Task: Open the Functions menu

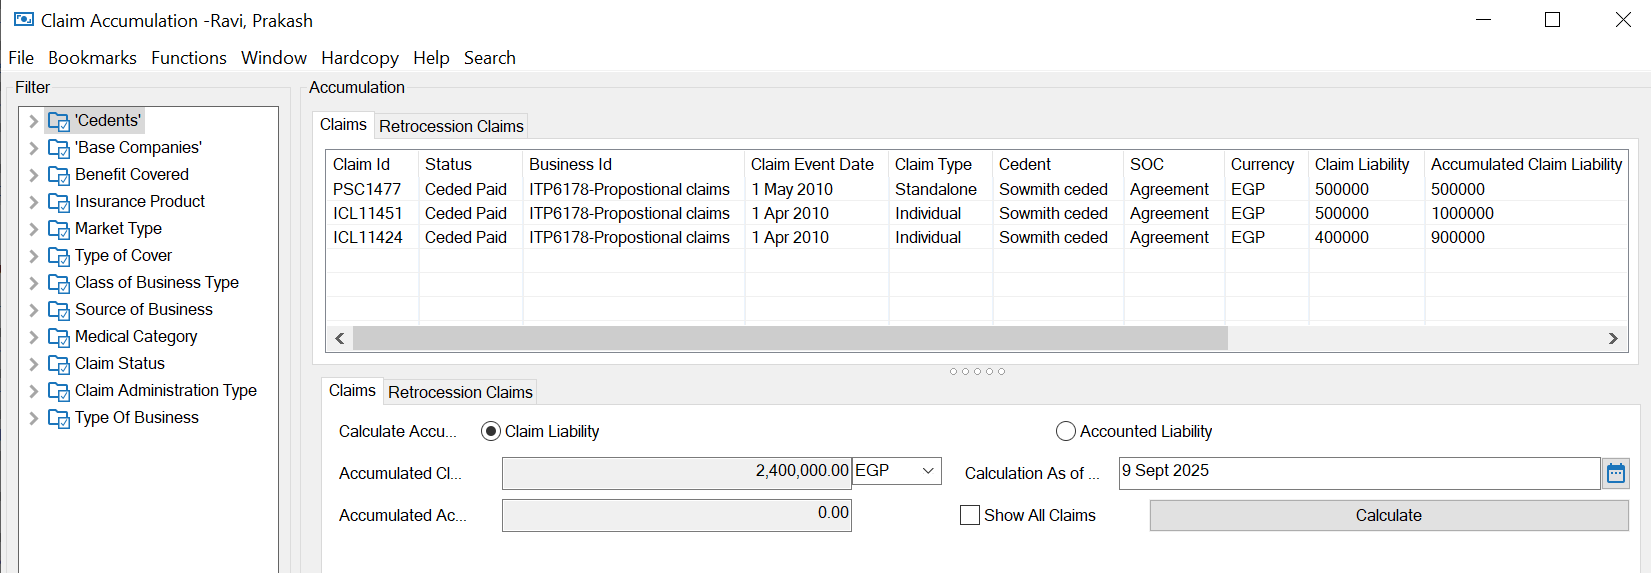Action: 188,58
